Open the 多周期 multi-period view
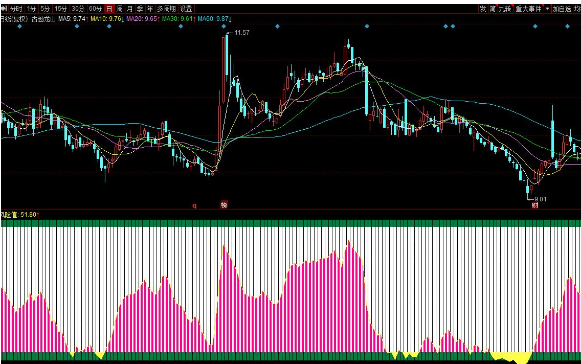 tap(166, 9)
